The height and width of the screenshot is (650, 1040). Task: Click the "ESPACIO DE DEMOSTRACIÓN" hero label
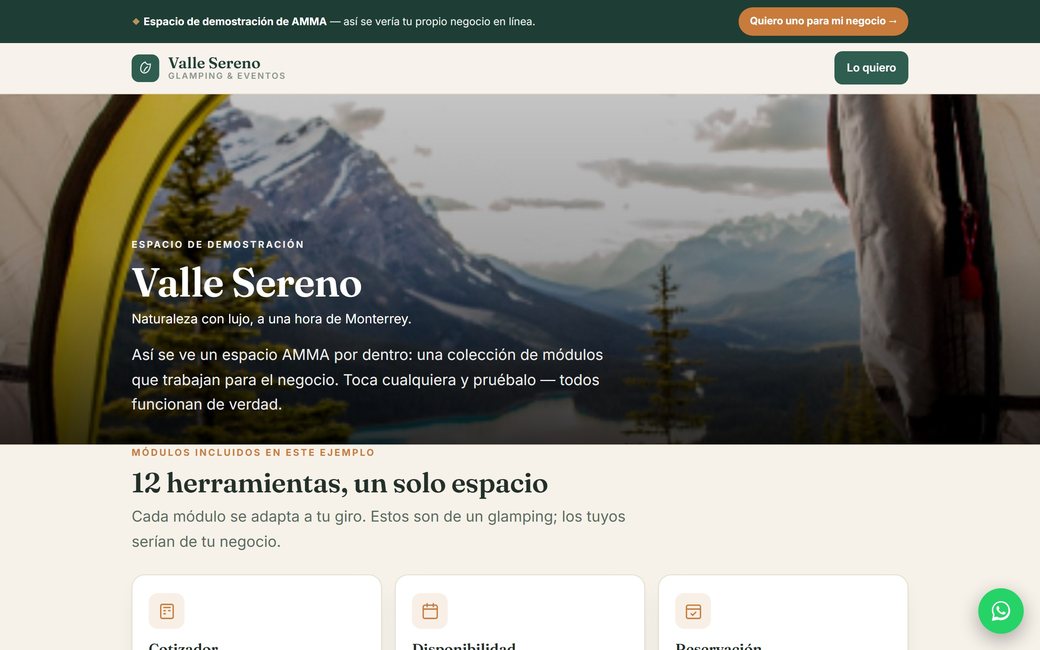[x=218, y=244]
